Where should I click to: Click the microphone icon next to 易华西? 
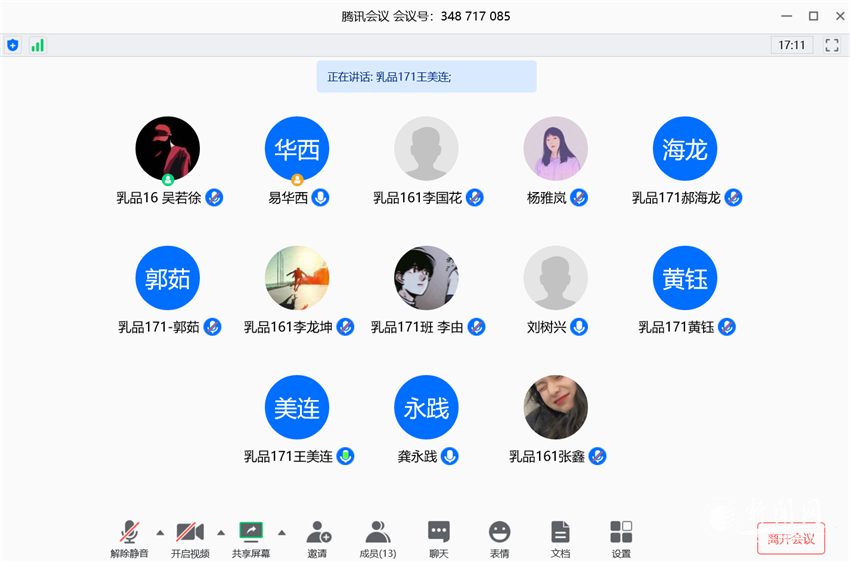tap(321, 198)
